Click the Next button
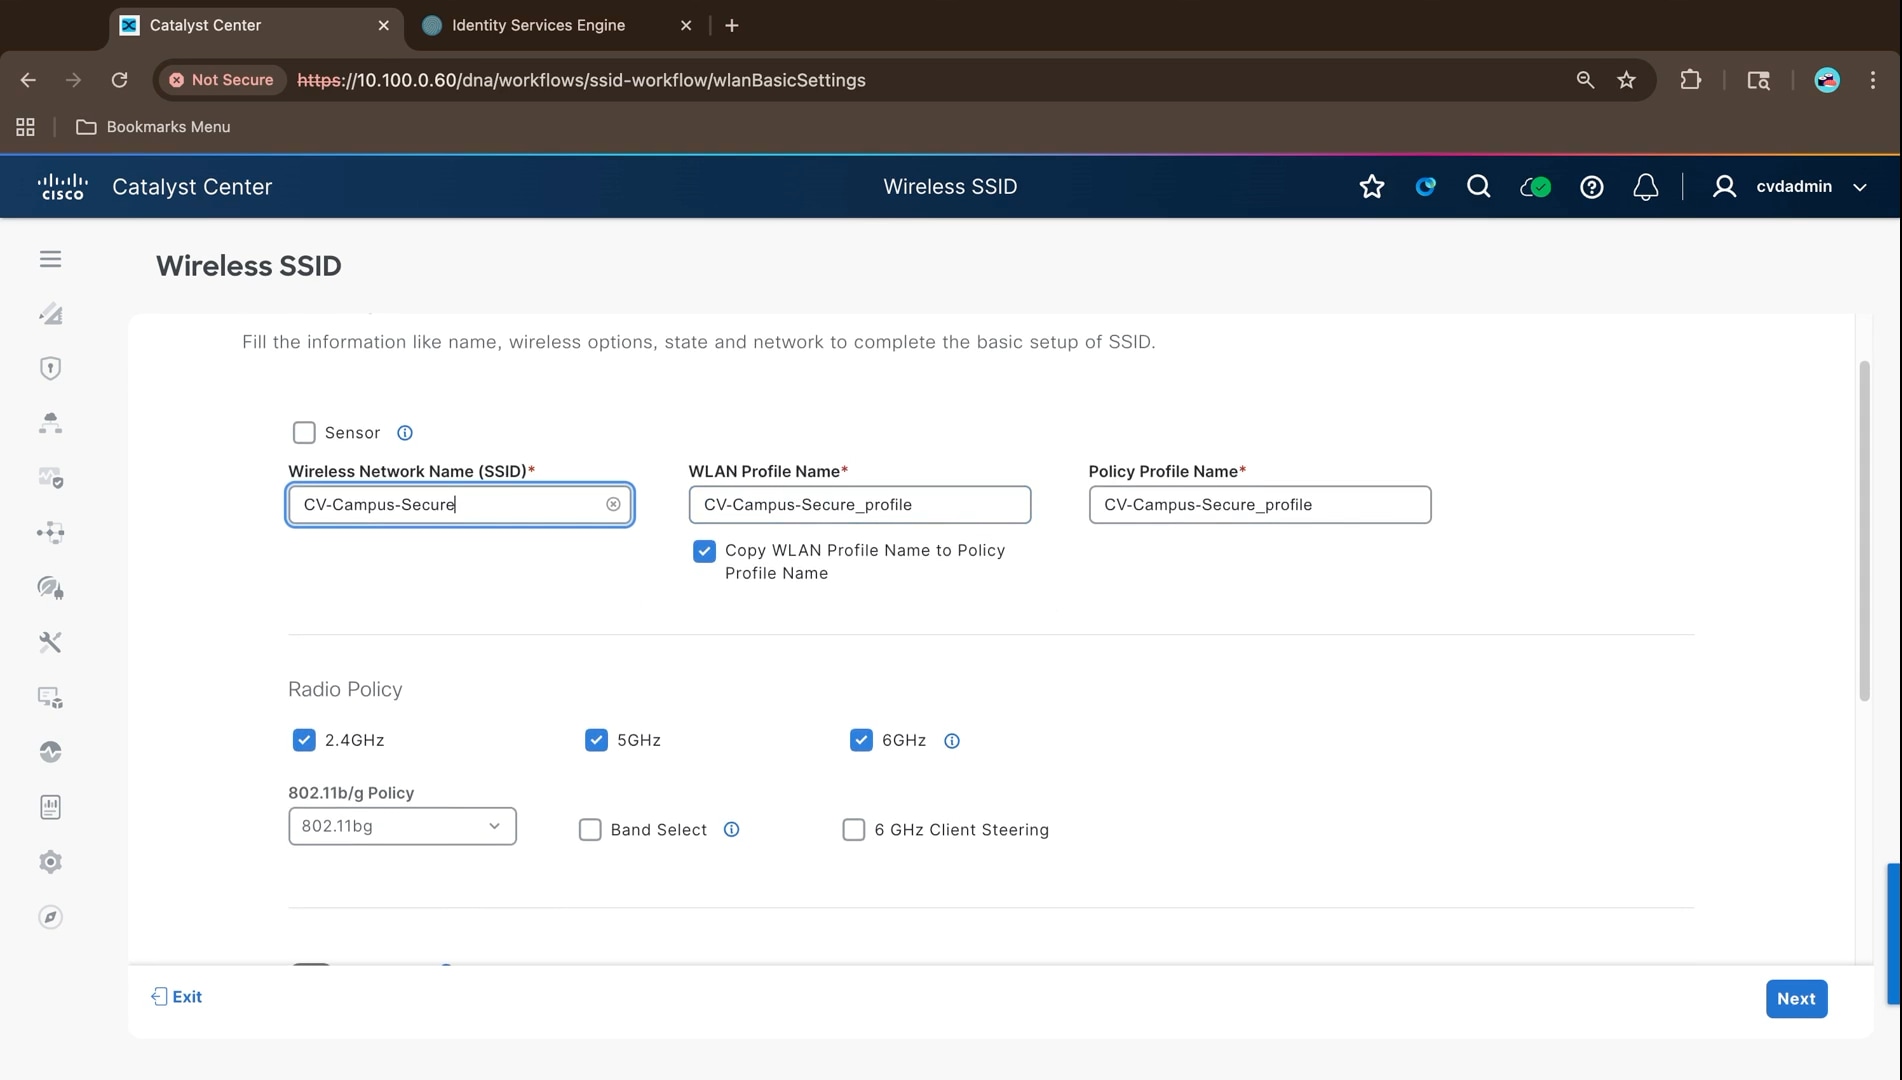The image size is (1902, 1080). [x=1796, y=999]
